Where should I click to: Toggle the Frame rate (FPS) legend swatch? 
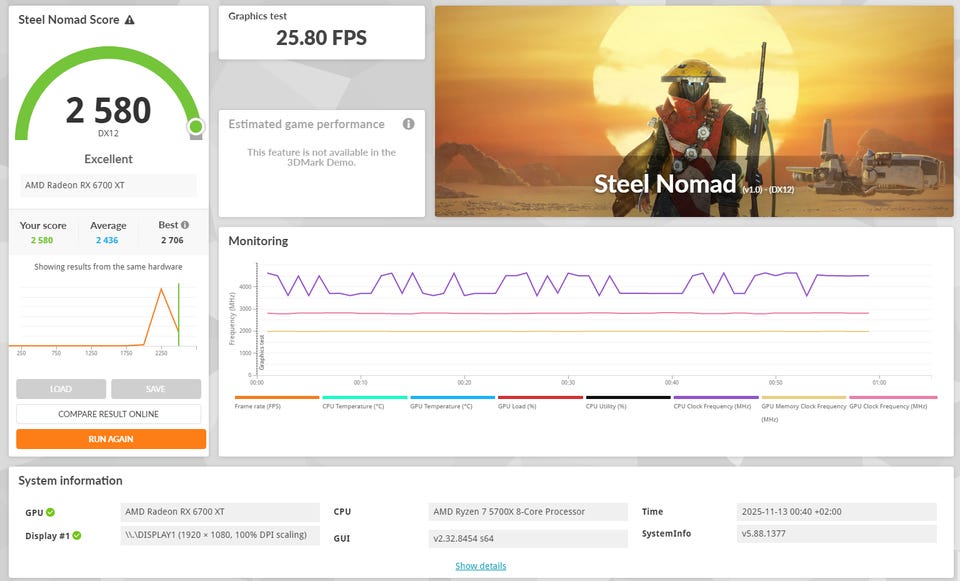(277, 397)
